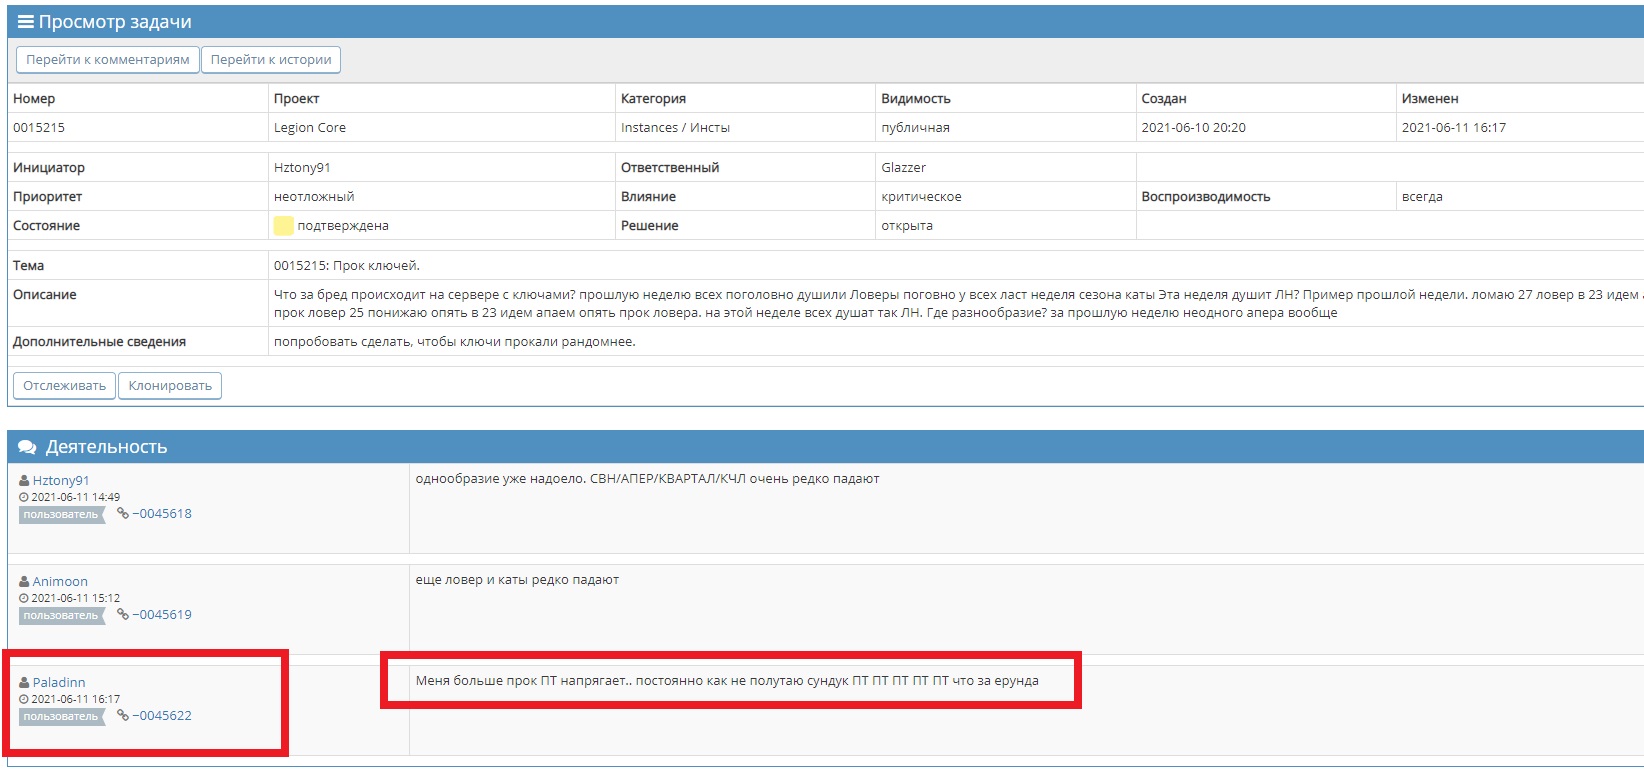Click the speech bubbles icon beside Деятельность
The height and width of the screenshot is (774, 1644).
(27, 447)
